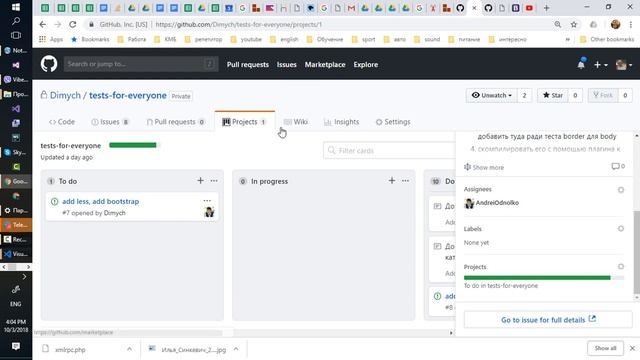Expand hidden bookmarks chevron
640x360 pixels.
(x=567, y=39)
